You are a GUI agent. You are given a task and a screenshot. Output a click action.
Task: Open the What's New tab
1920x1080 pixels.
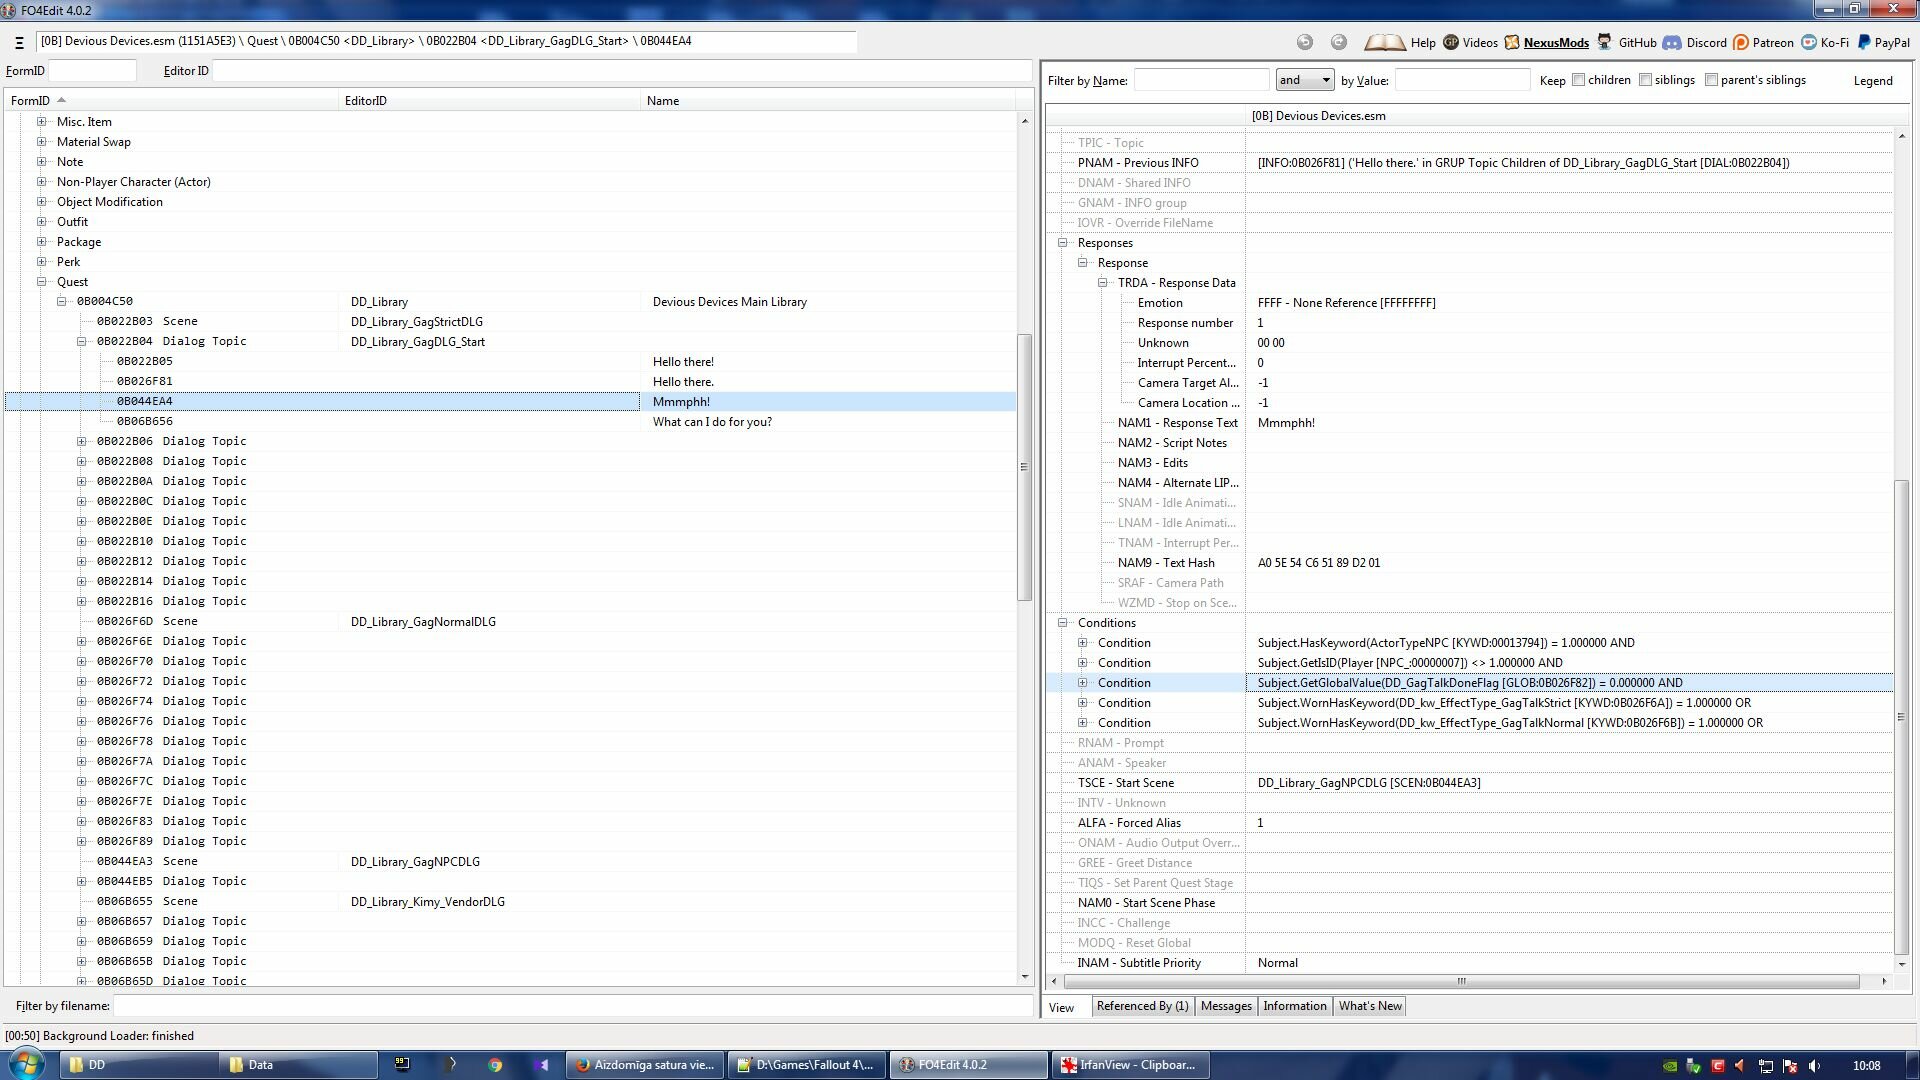[x=1370, y=1006]
